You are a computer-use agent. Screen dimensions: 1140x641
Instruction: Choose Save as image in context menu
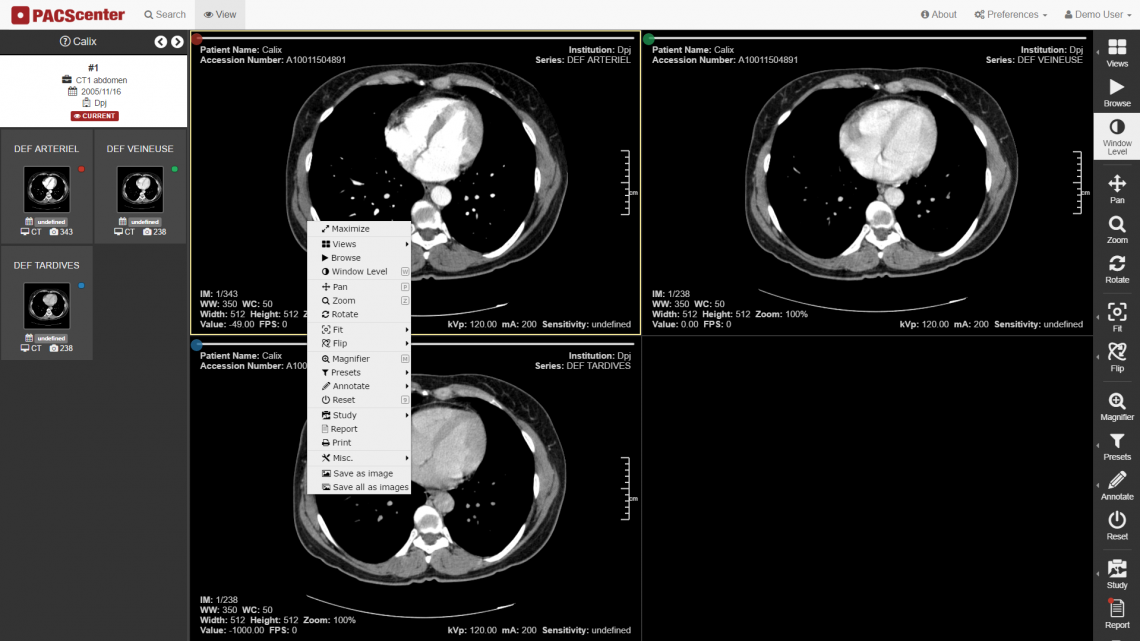[x=359, y=473]
